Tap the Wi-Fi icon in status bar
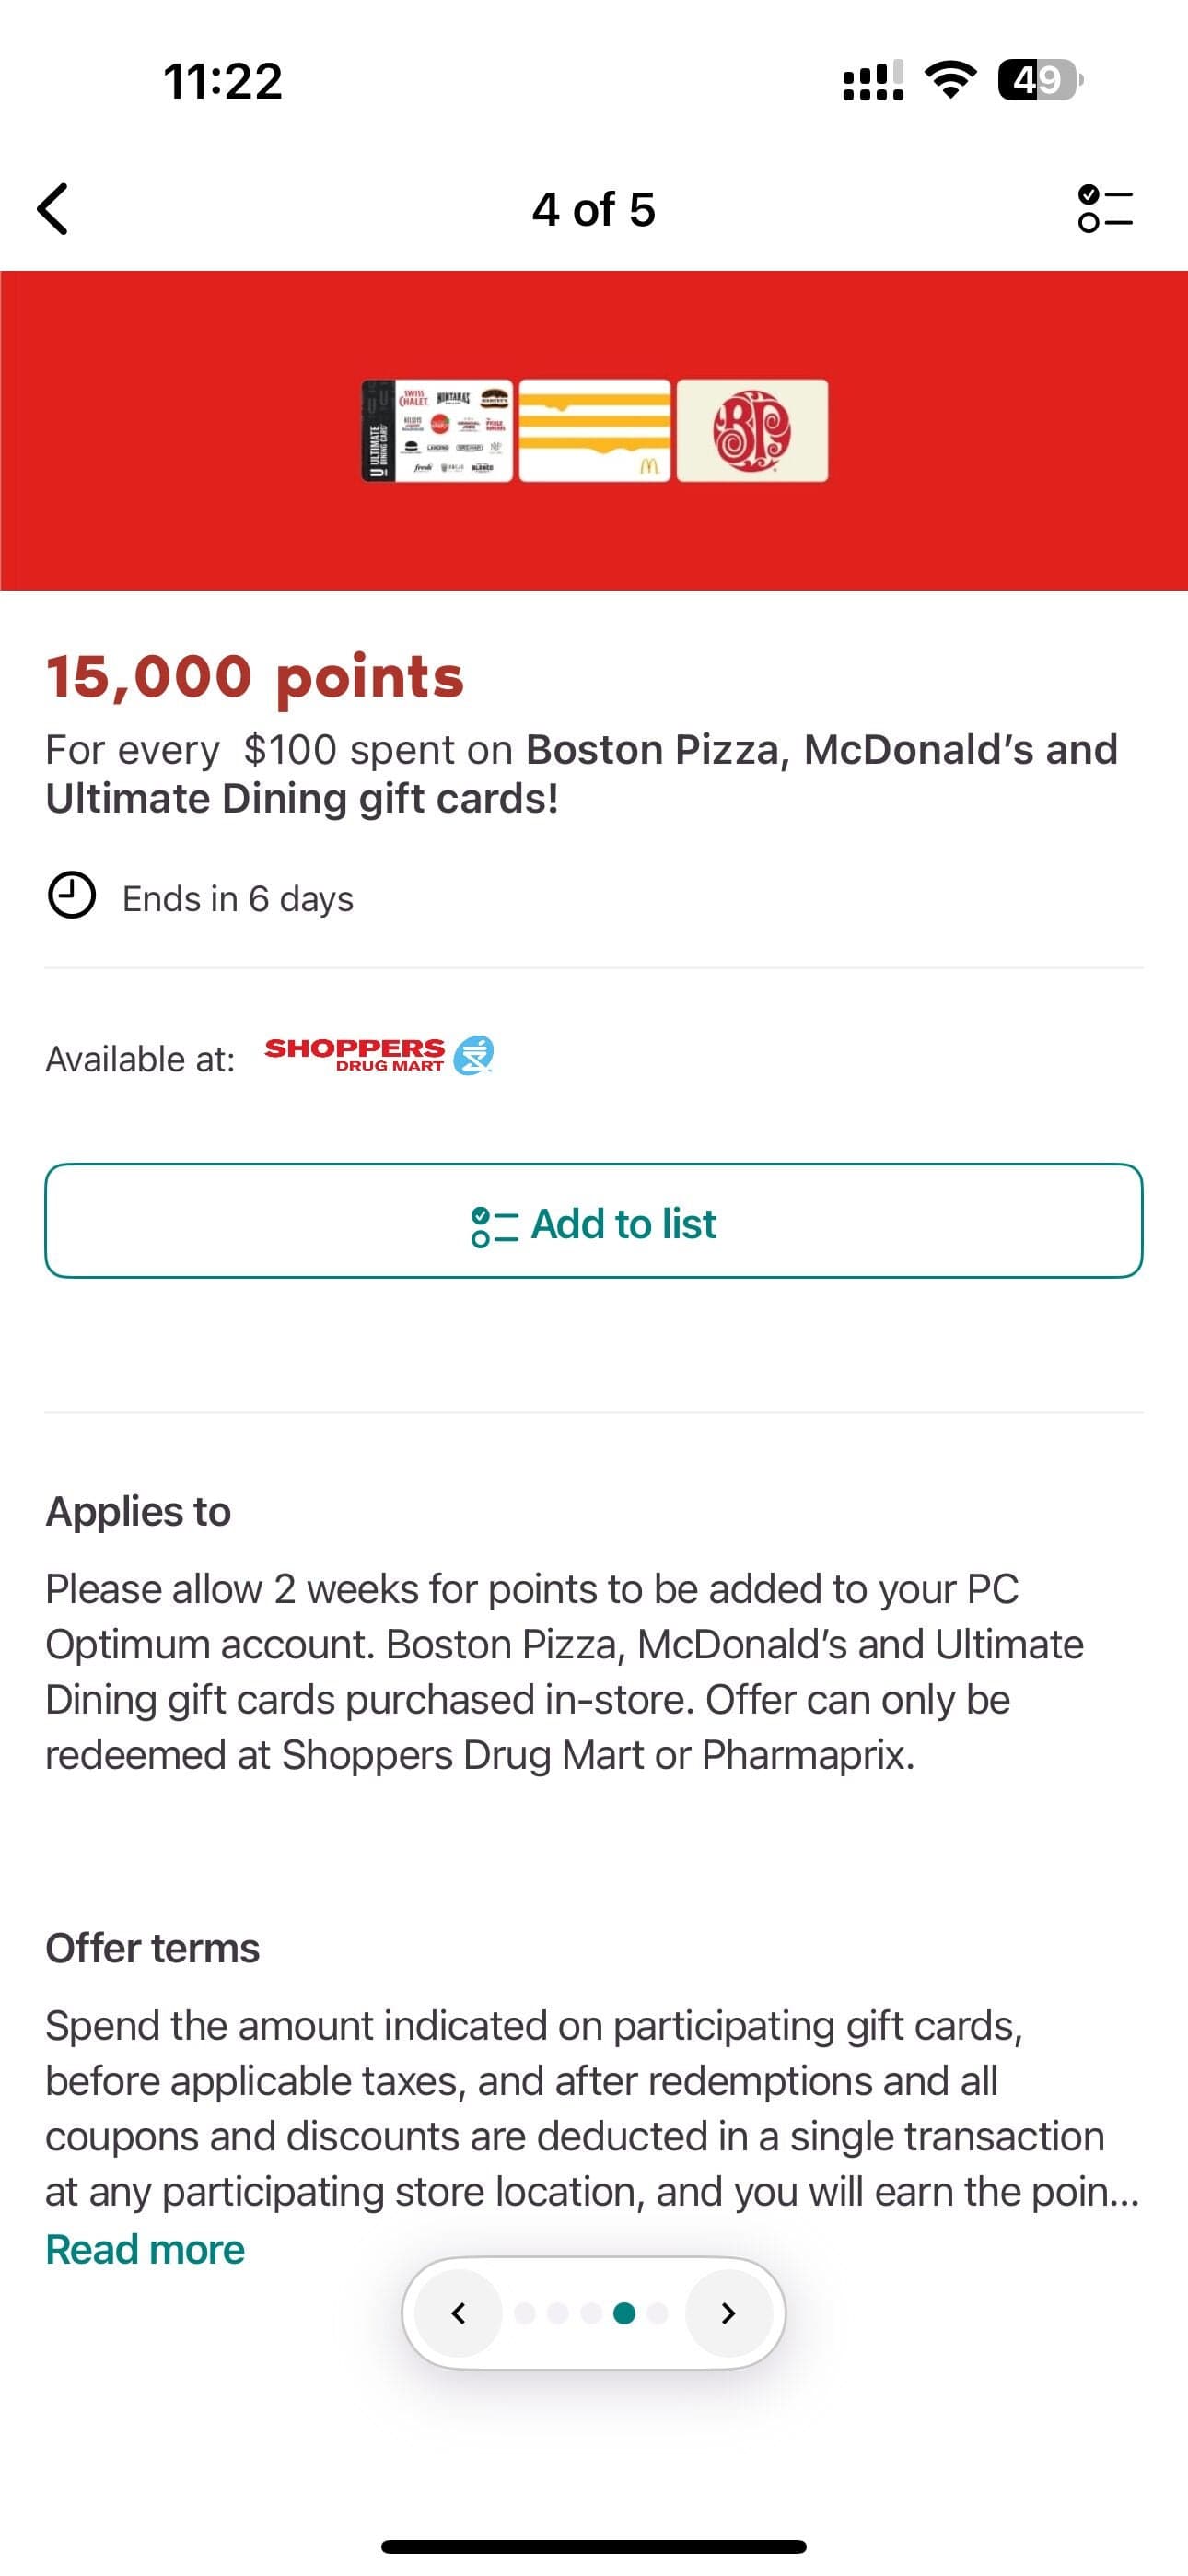1188x2576 pixels. click(x=950, y=80)
